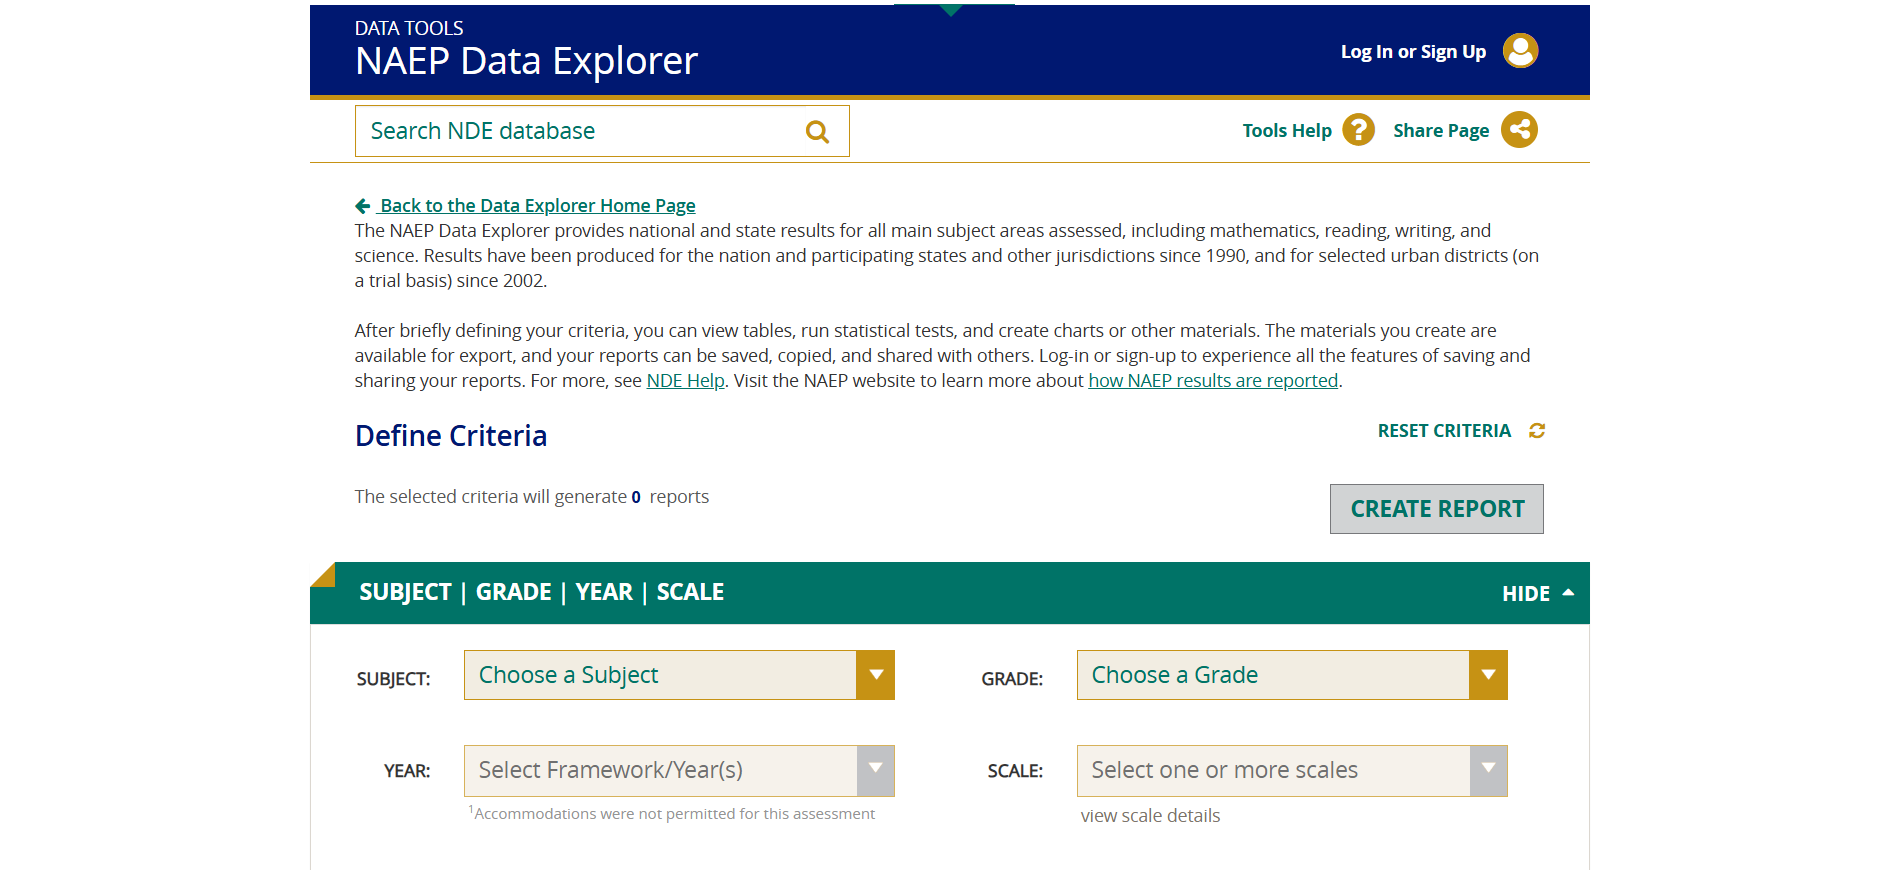Click the Share Page link text
This screenshot has width=1898, height=870.
click(1441, 131)
